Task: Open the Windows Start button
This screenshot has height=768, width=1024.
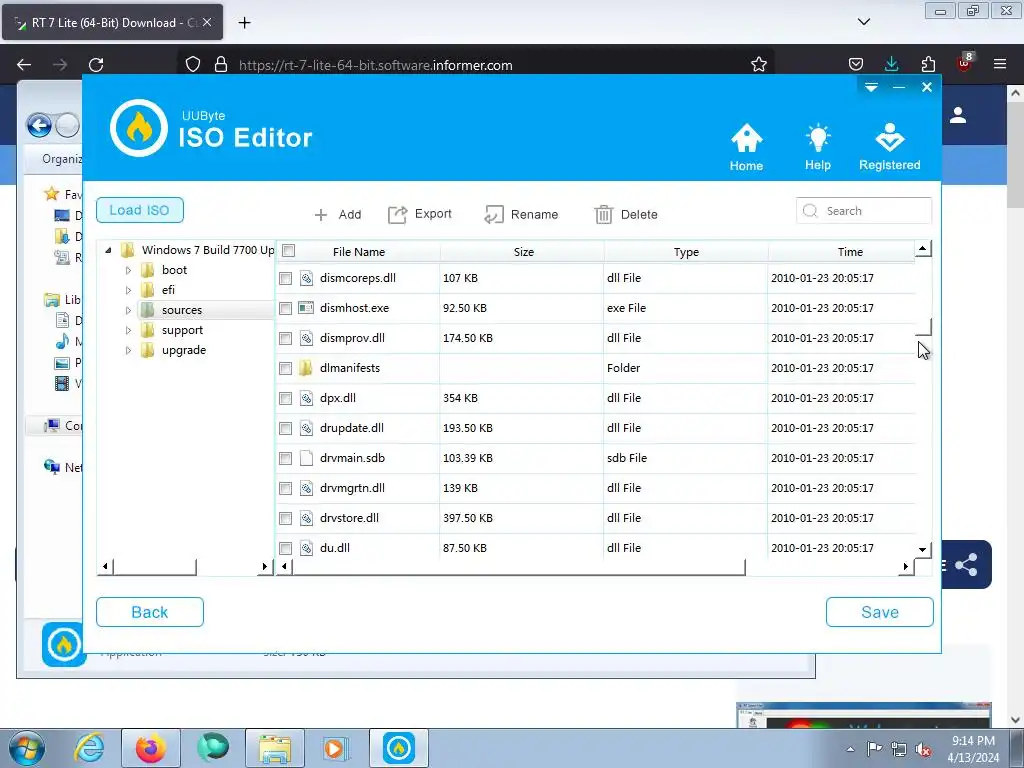Action: 27,748
